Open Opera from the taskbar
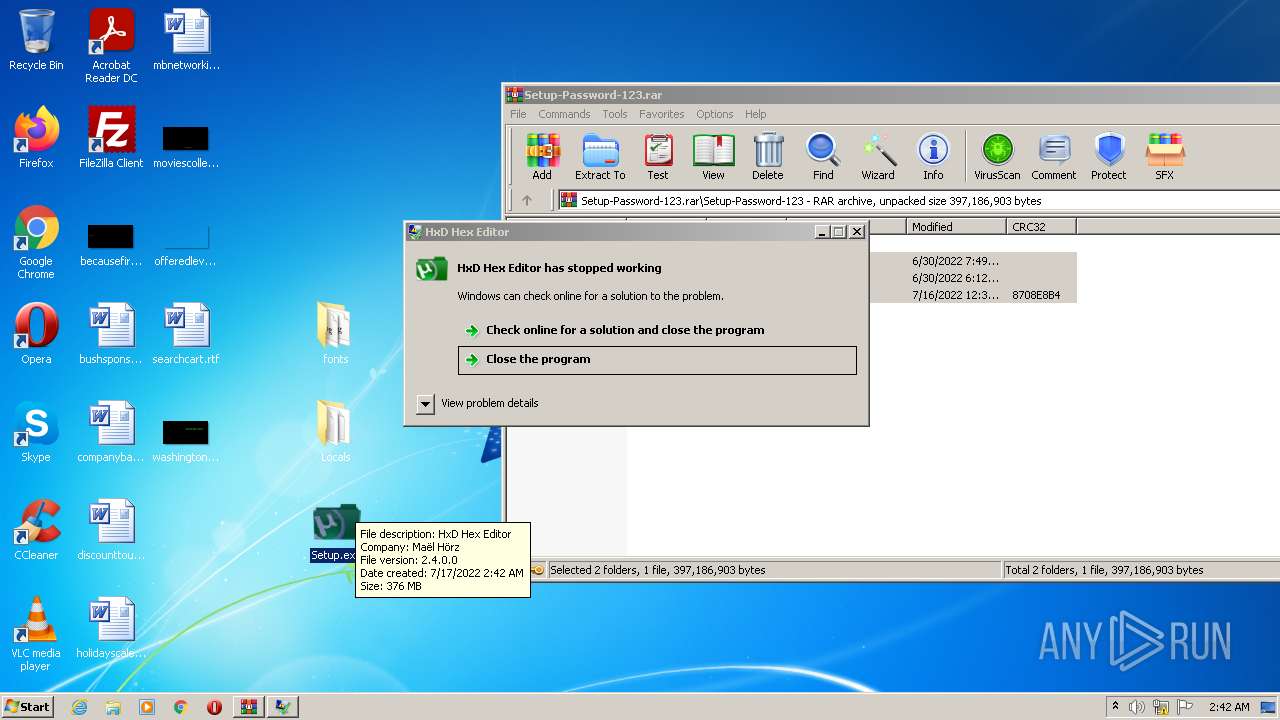The image size is (1280, 720). (214, 707)
